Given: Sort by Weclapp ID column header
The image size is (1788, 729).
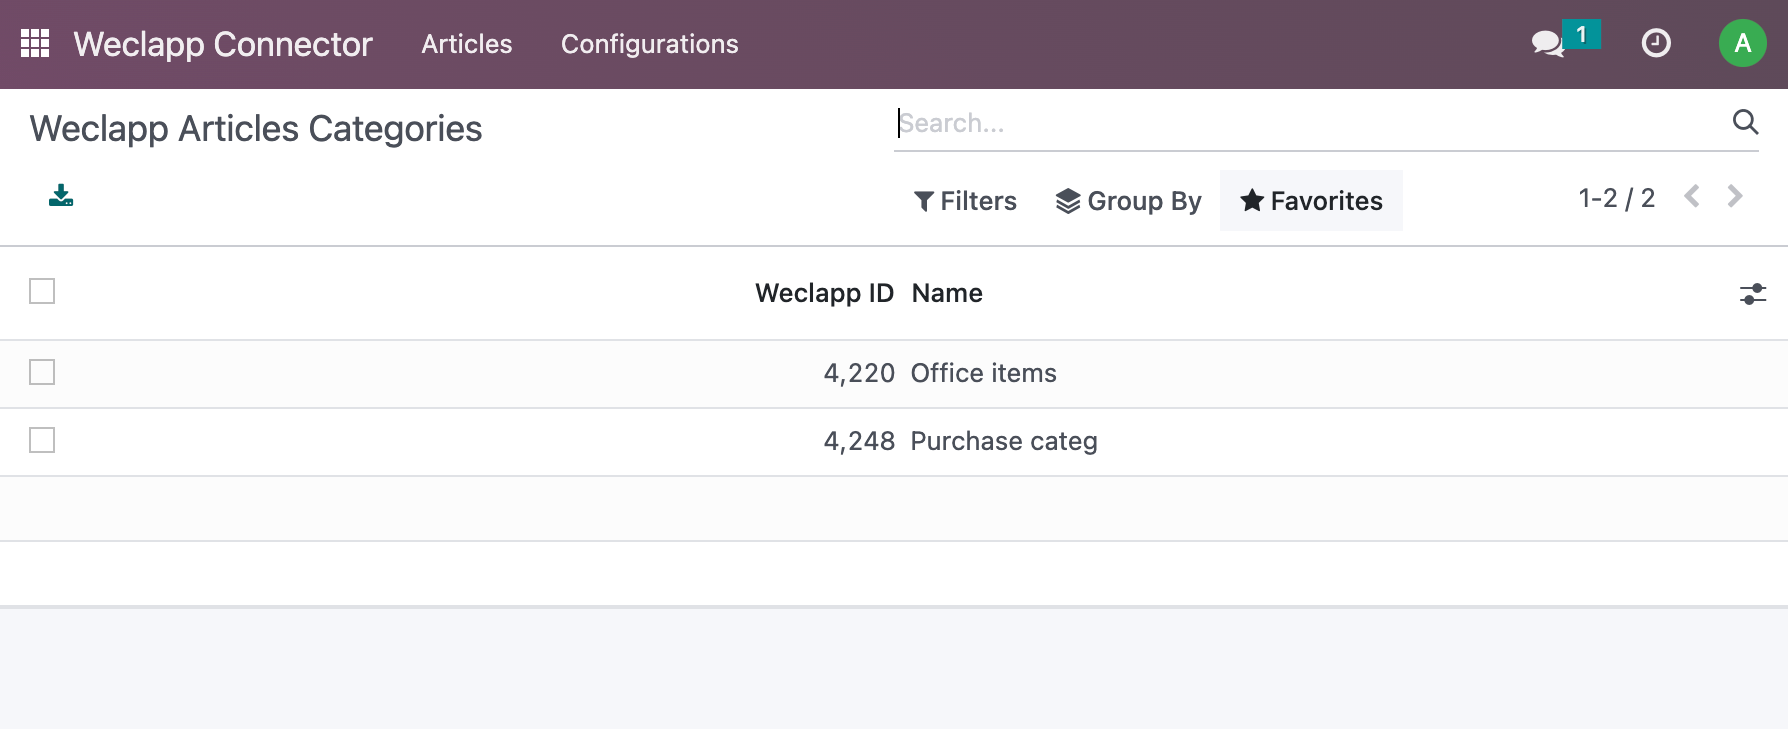Looking at the screenshot, I should [x=823, y=293].
